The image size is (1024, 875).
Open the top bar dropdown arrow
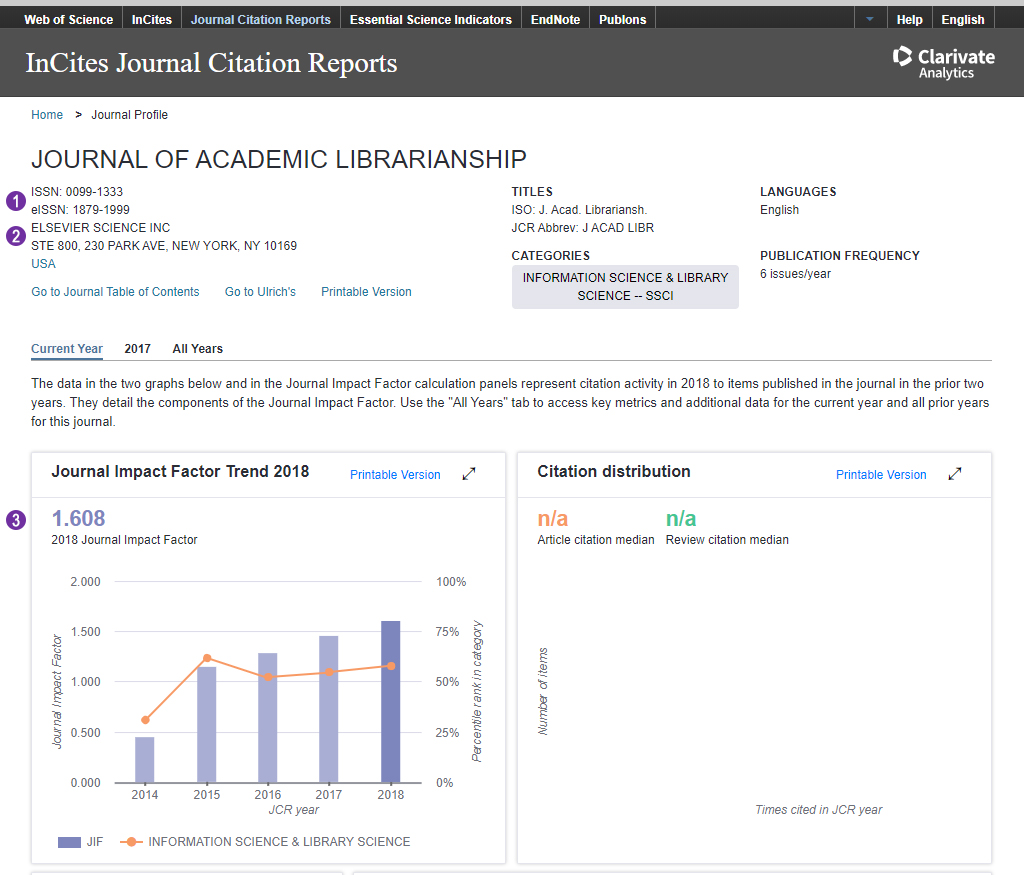[870, 19]
